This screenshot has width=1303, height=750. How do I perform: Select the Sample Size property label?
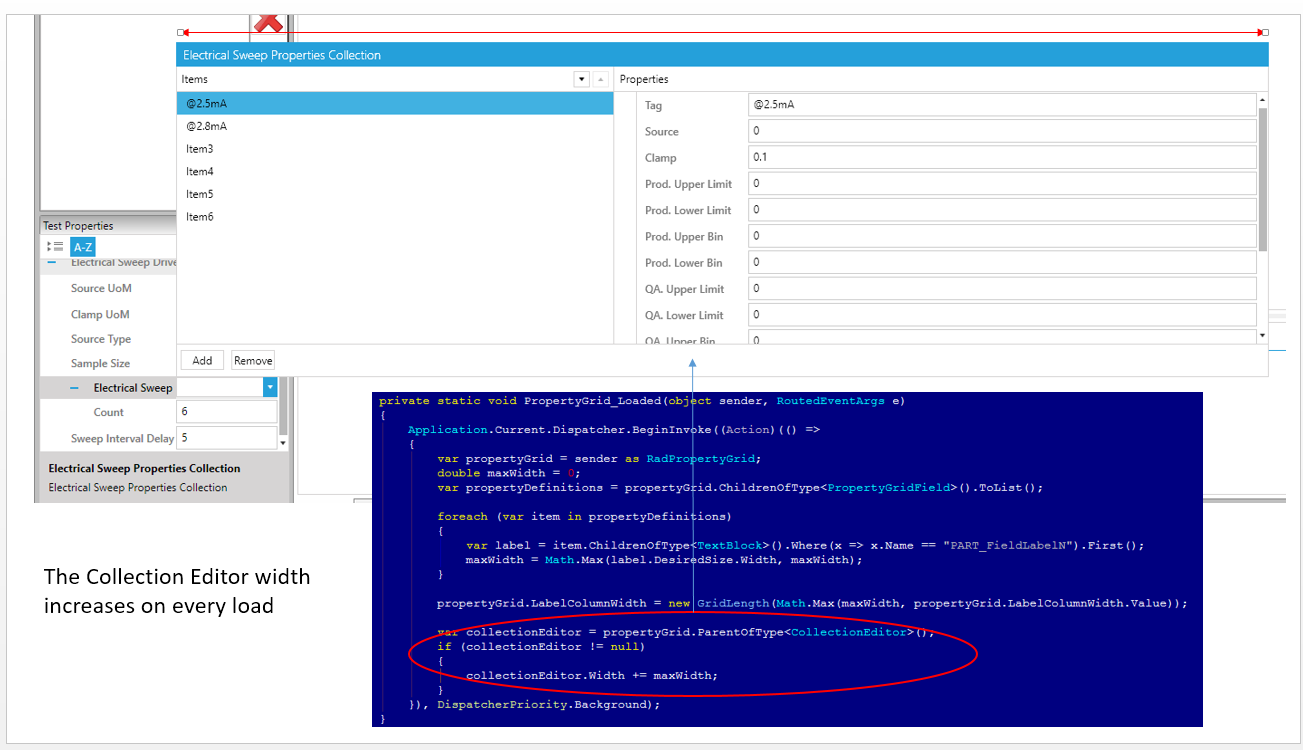(100, 364)
